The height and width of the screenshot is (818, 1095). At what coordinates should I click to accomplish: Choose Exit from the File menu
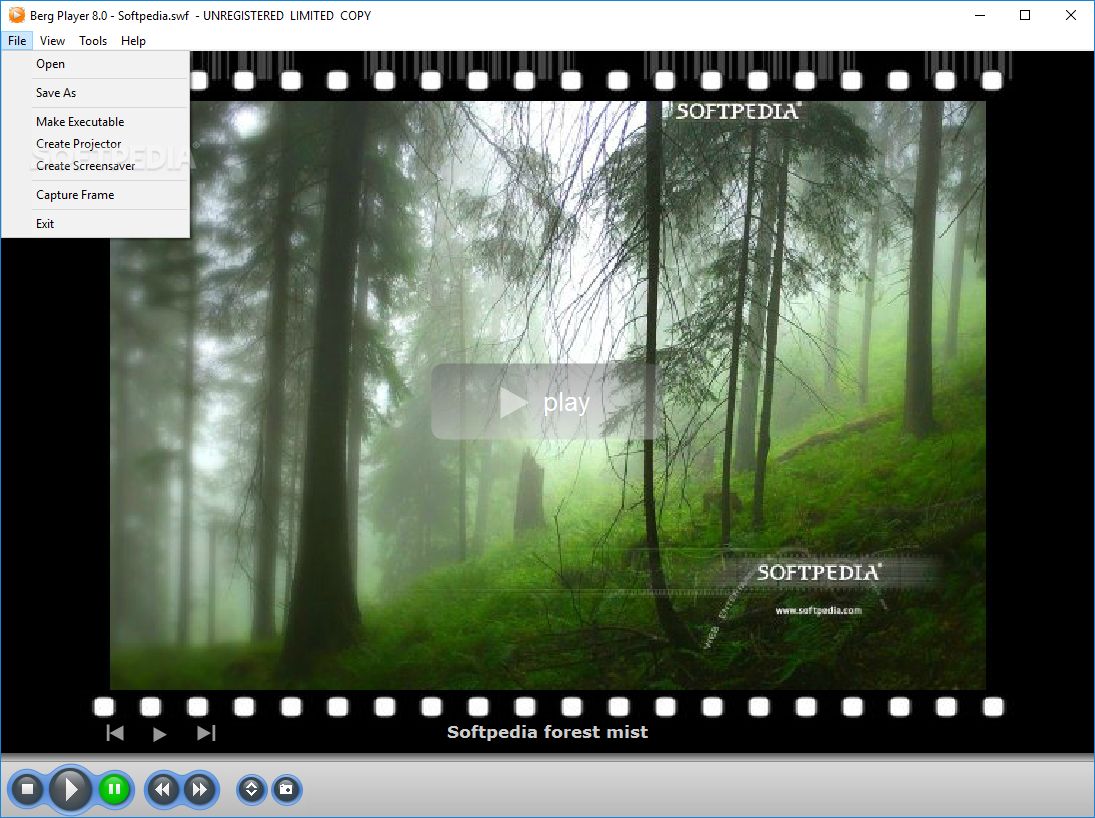pyautogui.click(x=96, y=224)
